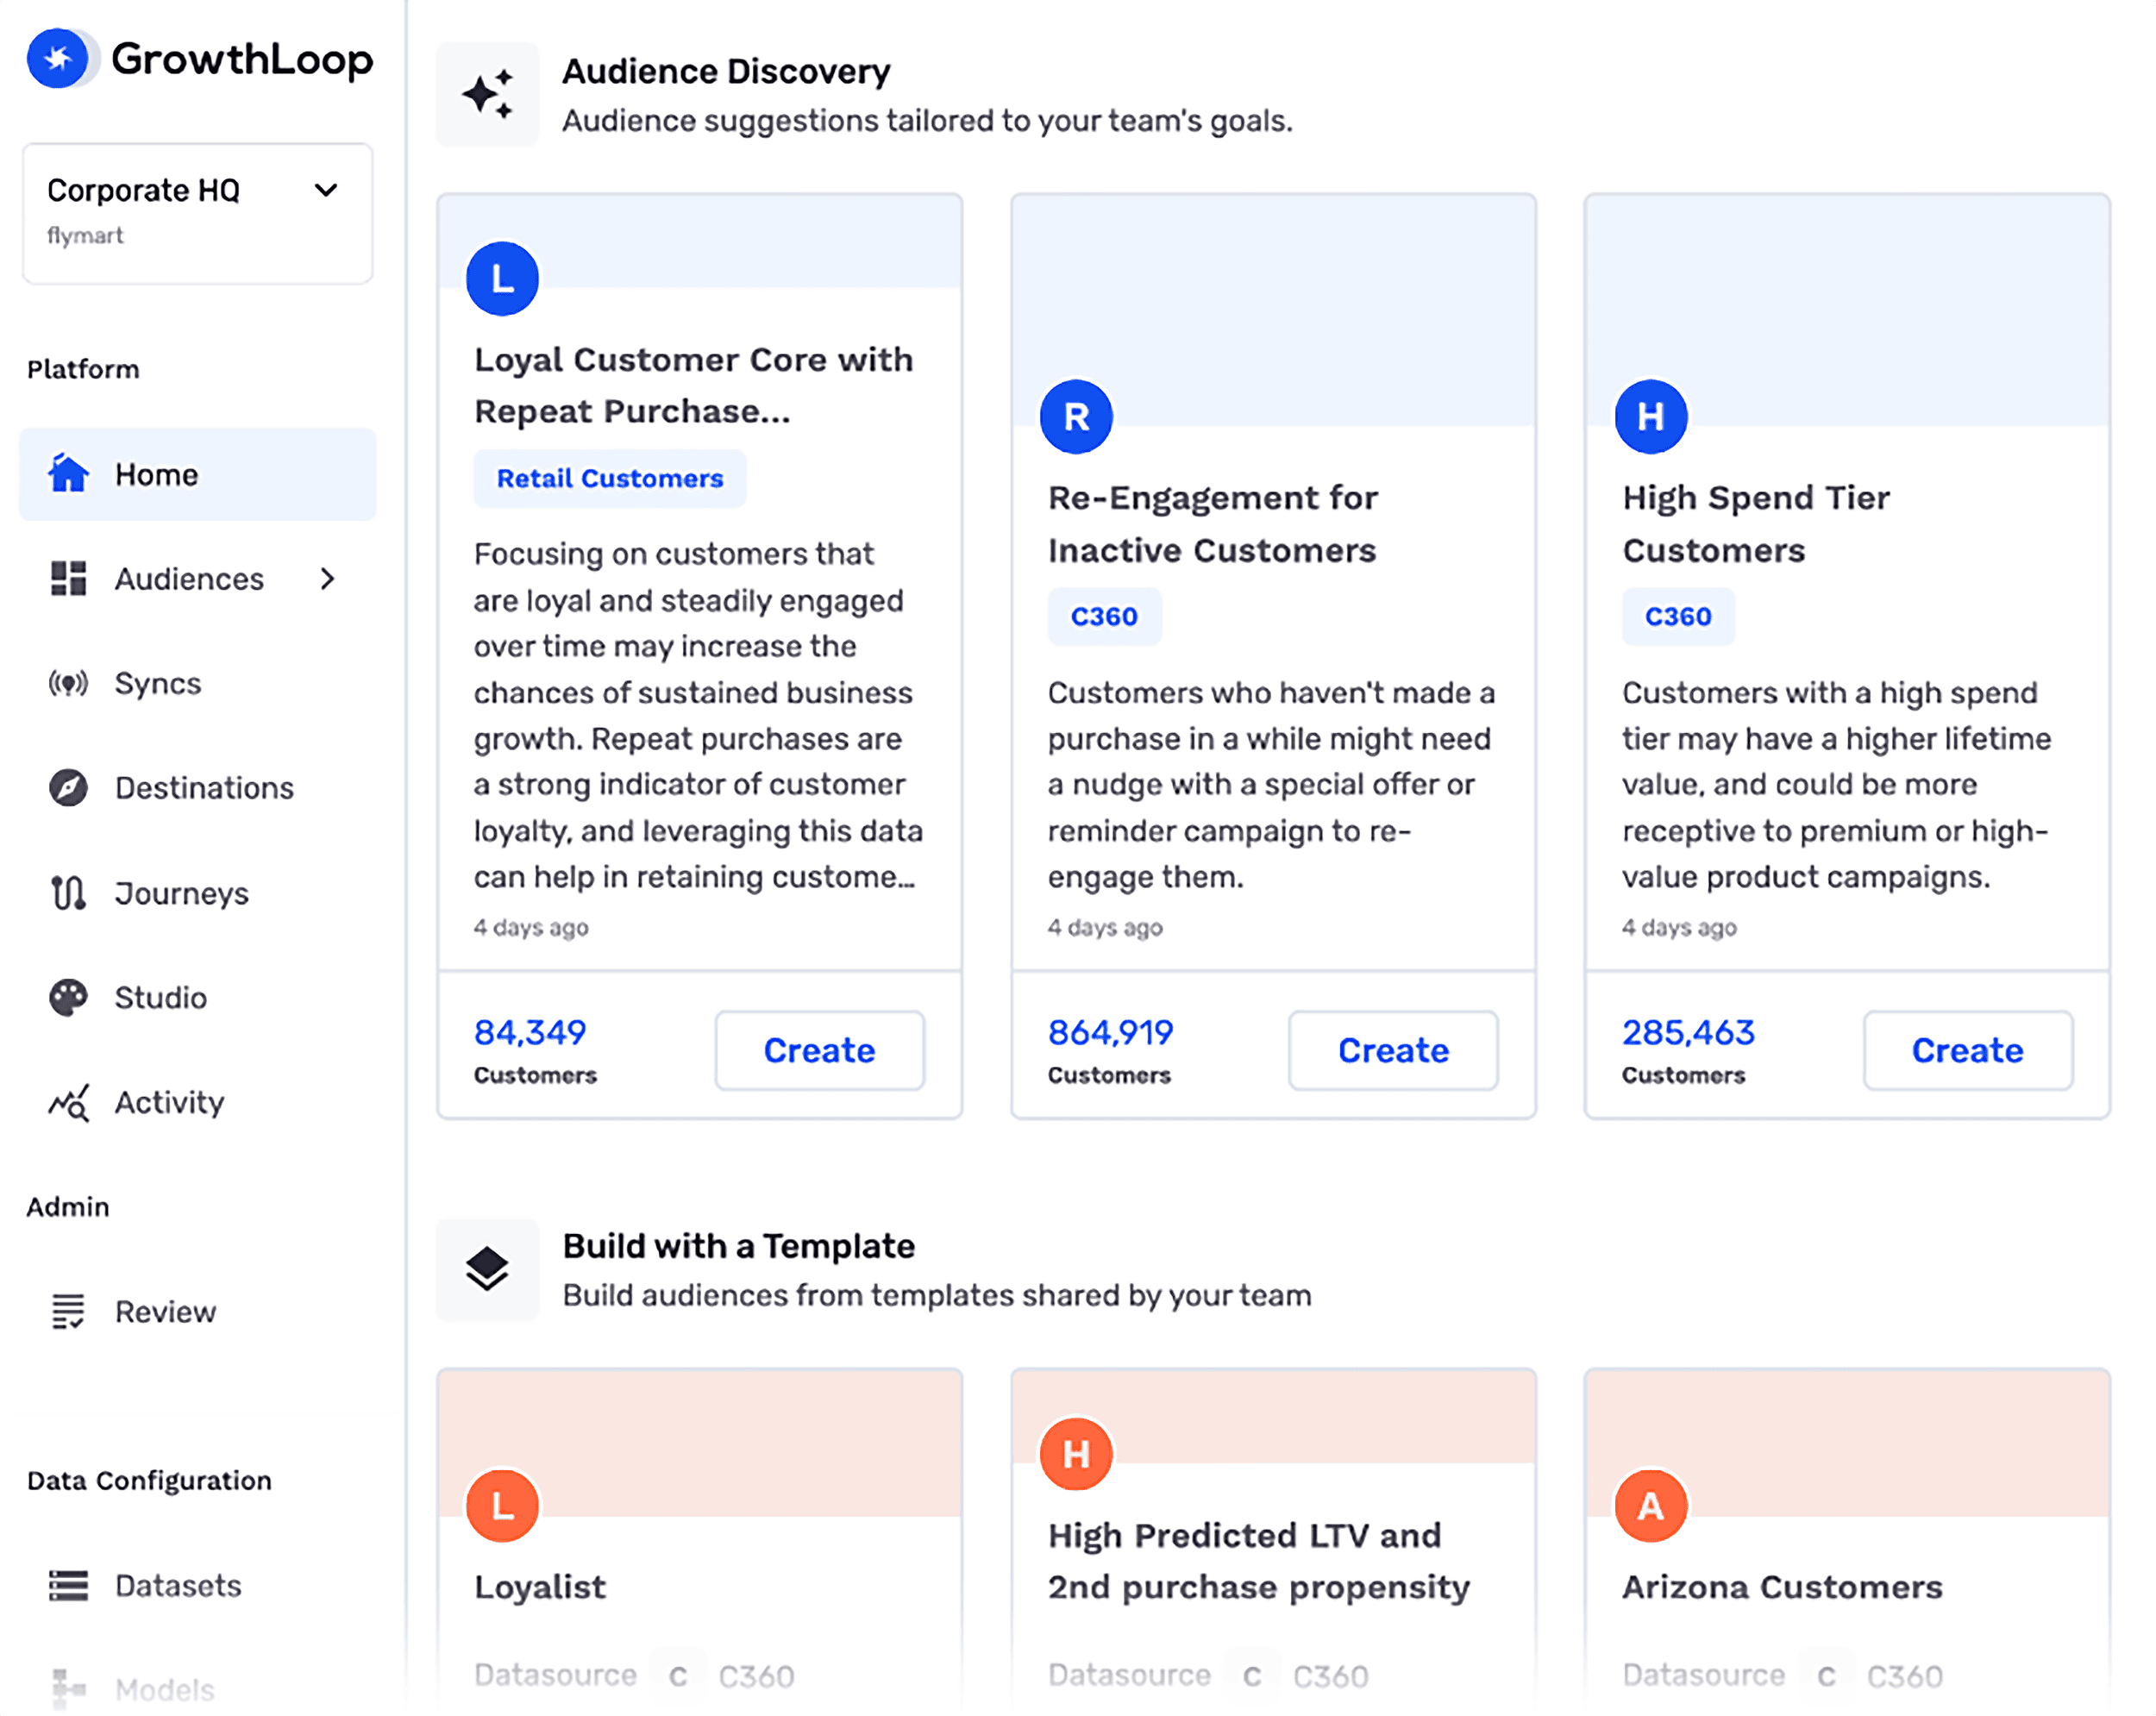
Task: Select the Retail Customers tag
Action: [609, 478]
